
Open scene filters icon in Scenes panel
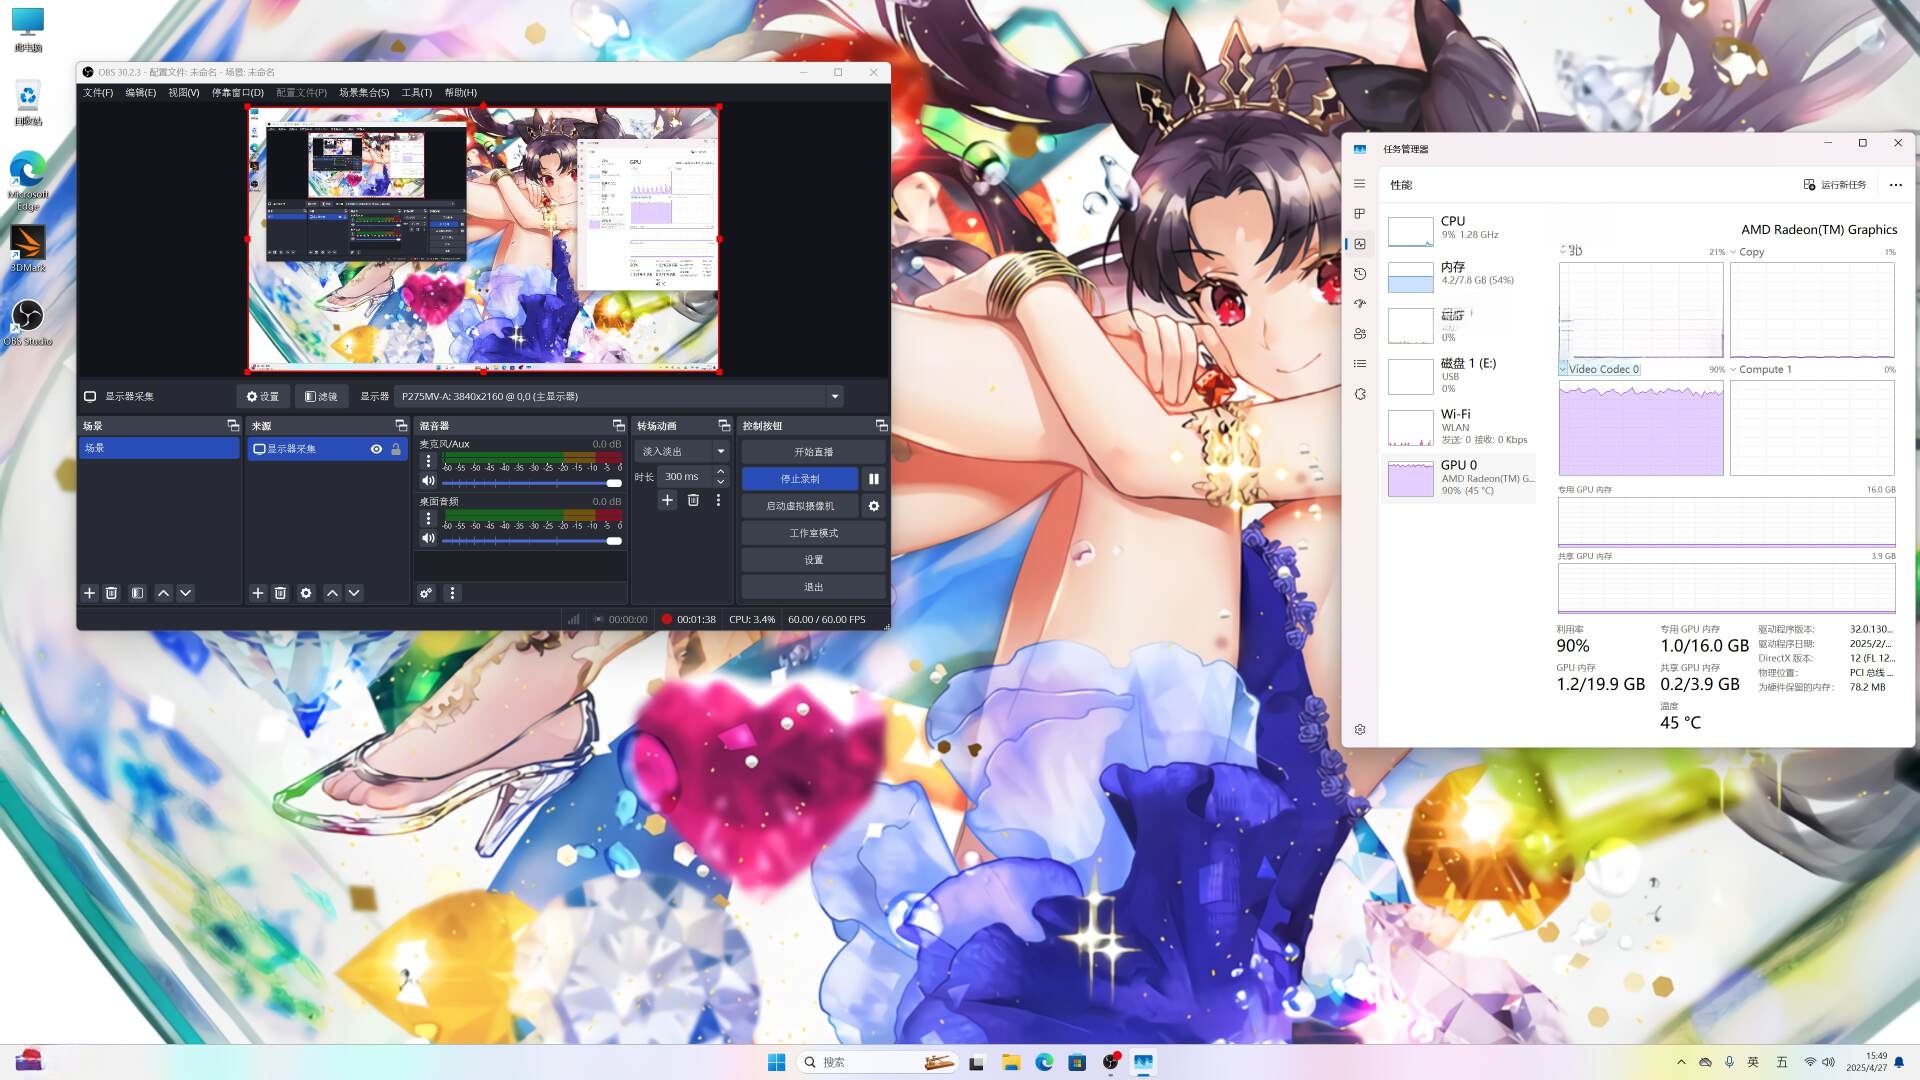click(137, 593)
